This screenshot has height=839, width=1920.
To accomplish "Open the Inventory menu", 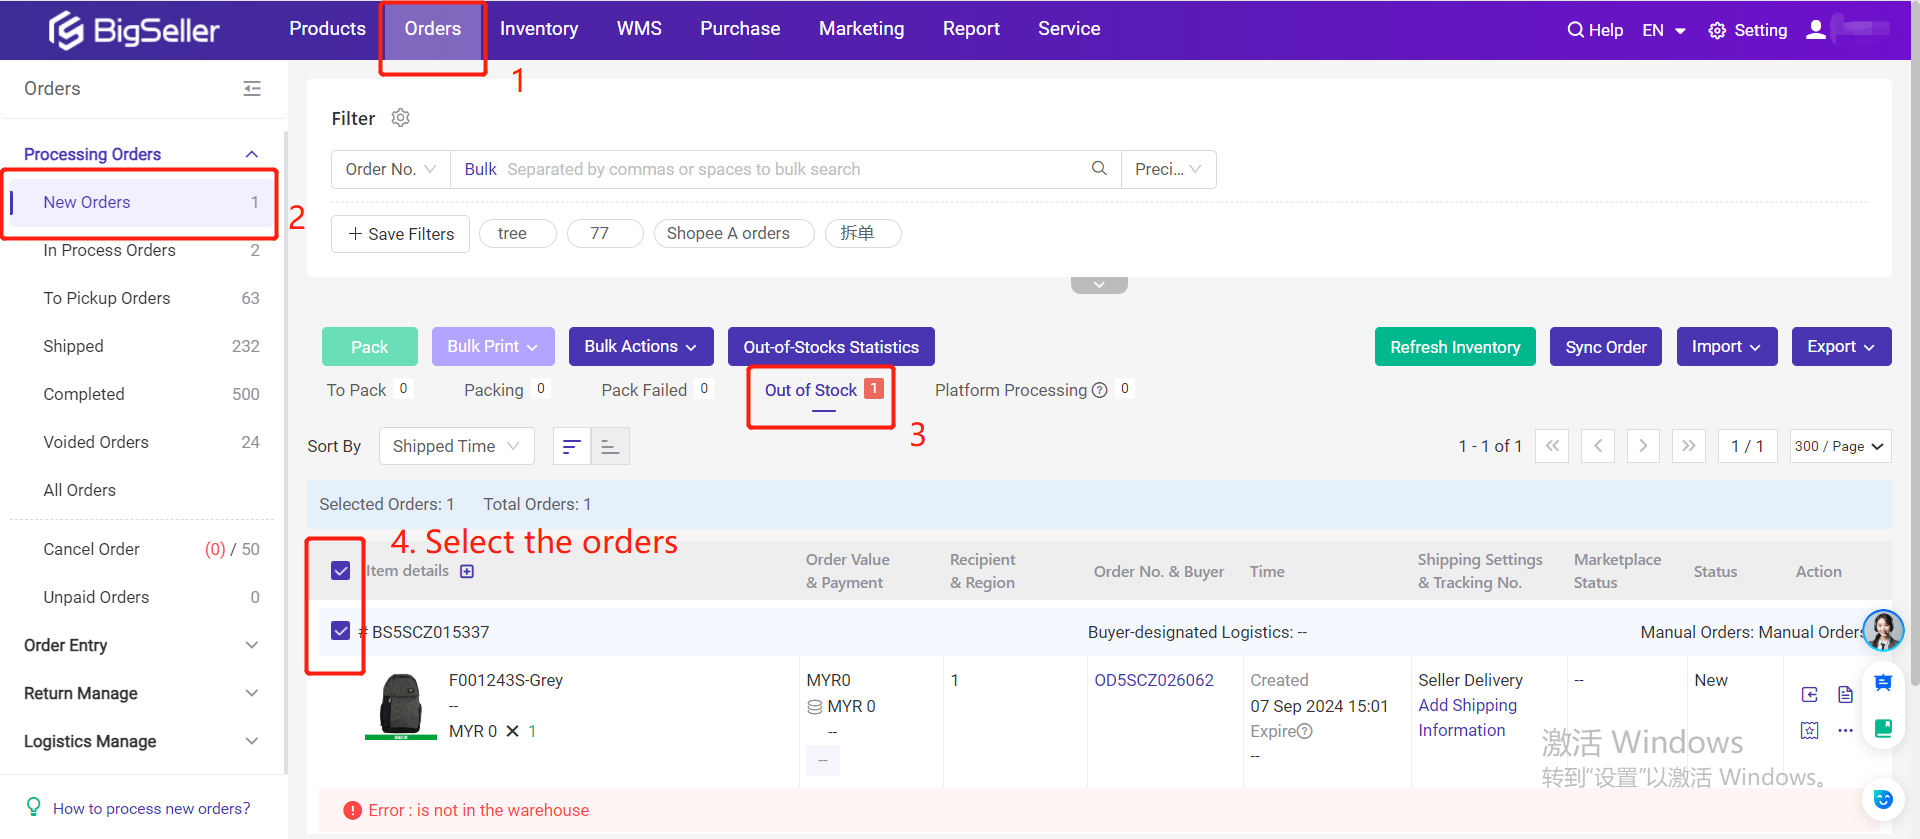I will (538, 29).
